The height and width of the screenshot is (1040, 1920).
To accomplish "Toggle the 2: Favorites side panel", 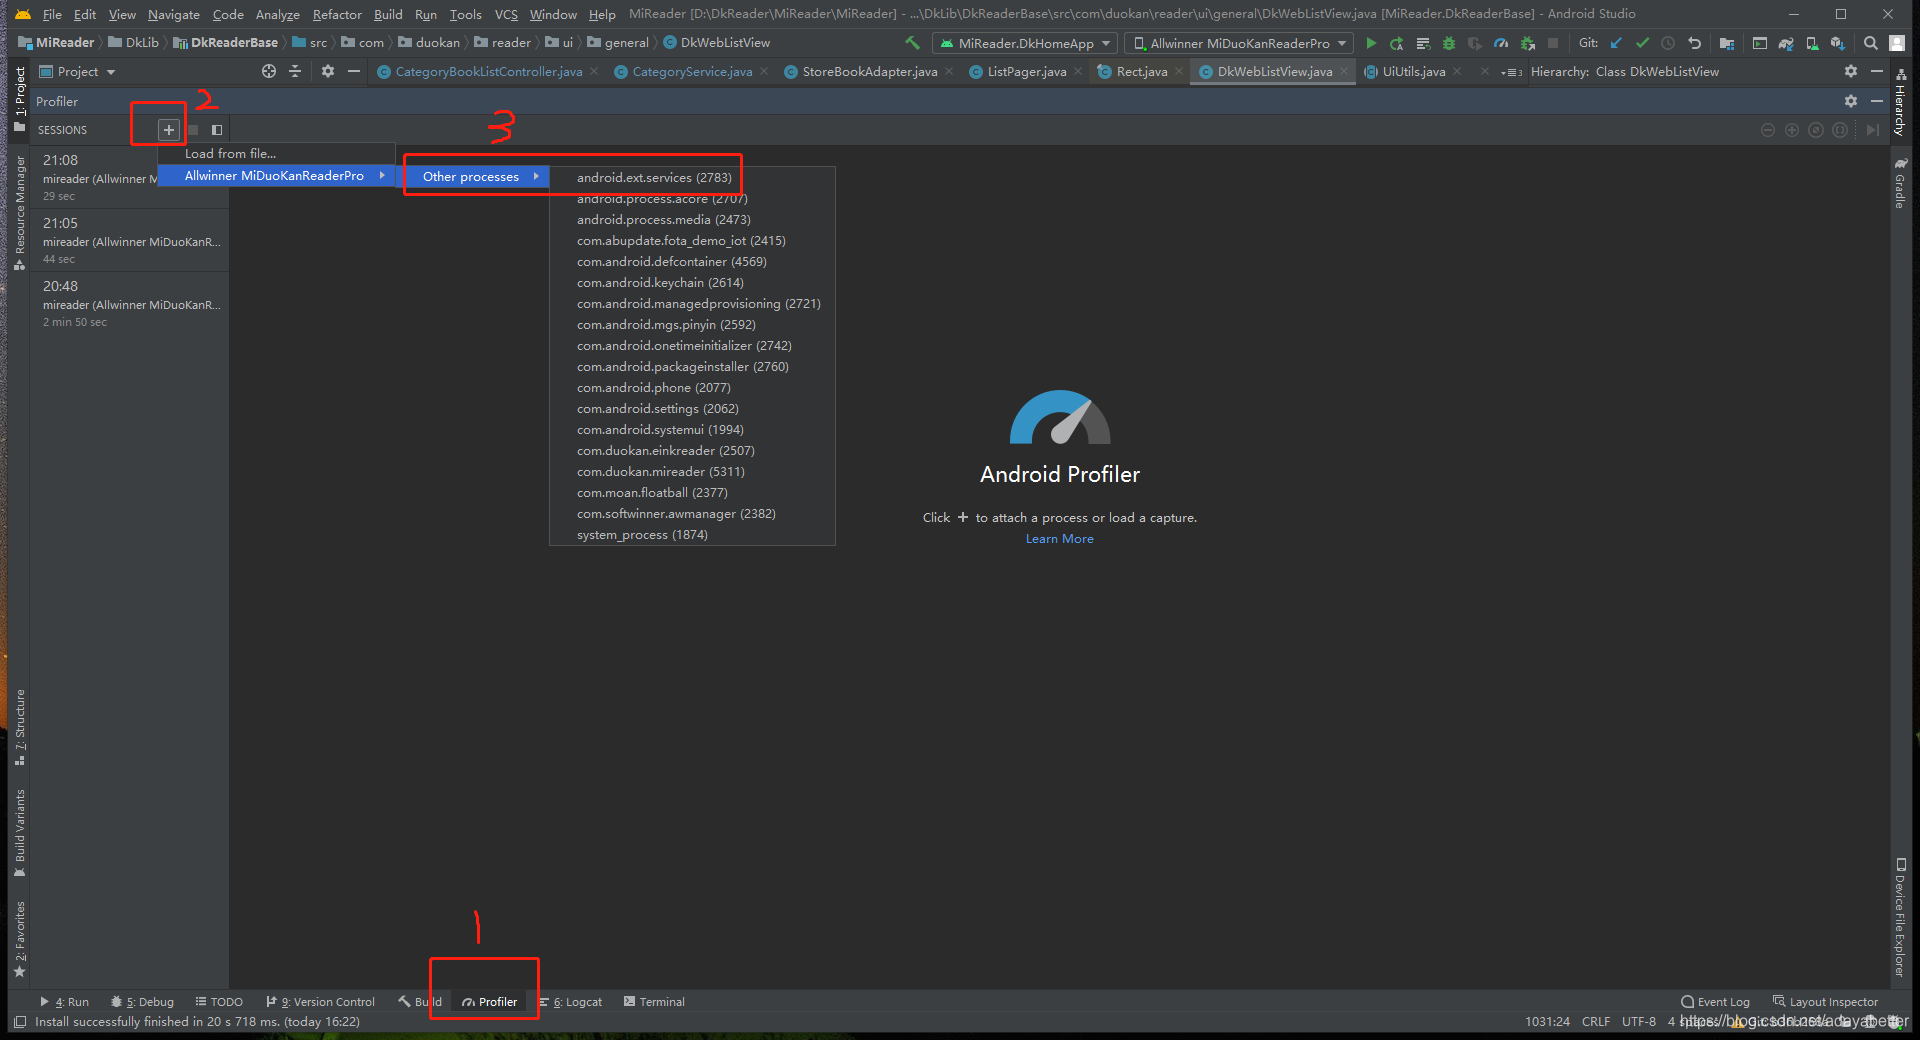I will [x=20, y=938].
